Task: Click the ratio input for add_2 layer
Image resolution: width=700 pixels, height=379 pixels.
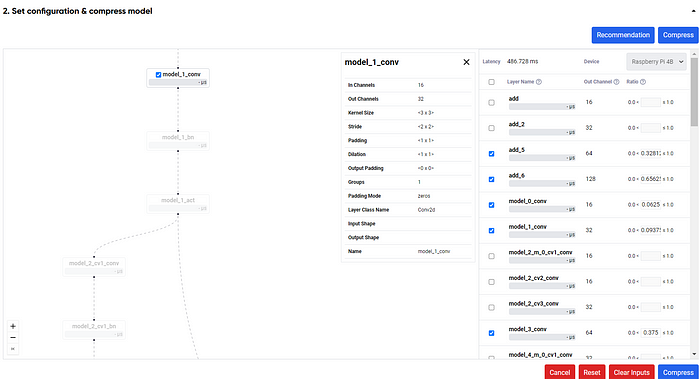Action: pos(650,128)
